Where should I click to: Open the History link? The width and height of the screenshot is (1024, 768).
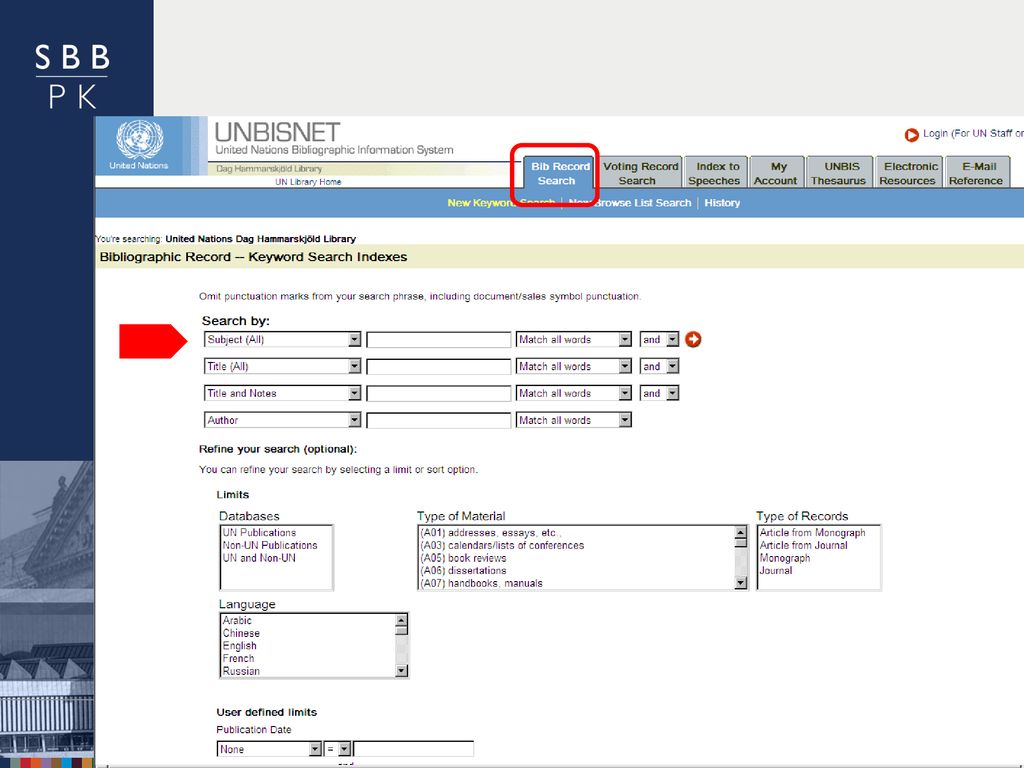click(x=722, y=203)
